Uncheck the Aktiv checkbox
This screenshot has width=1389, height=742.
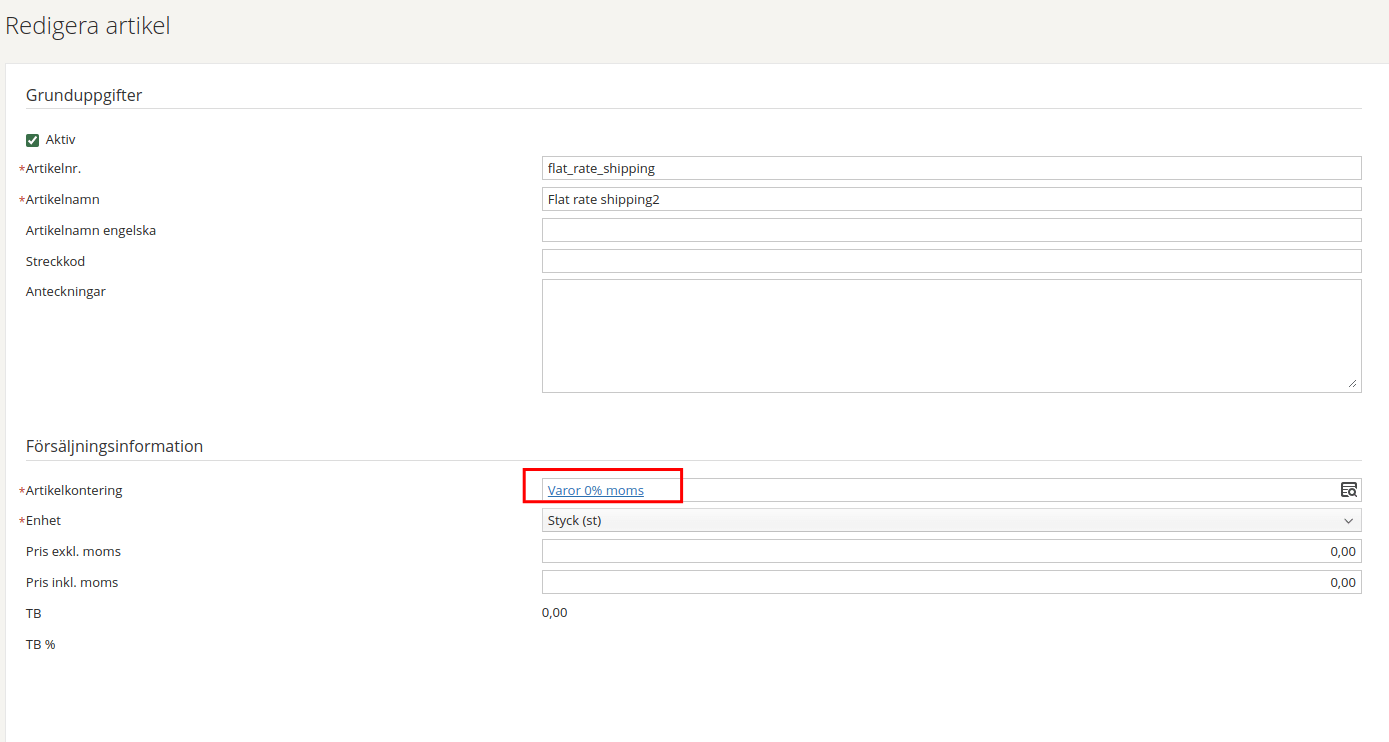point(33,140)
